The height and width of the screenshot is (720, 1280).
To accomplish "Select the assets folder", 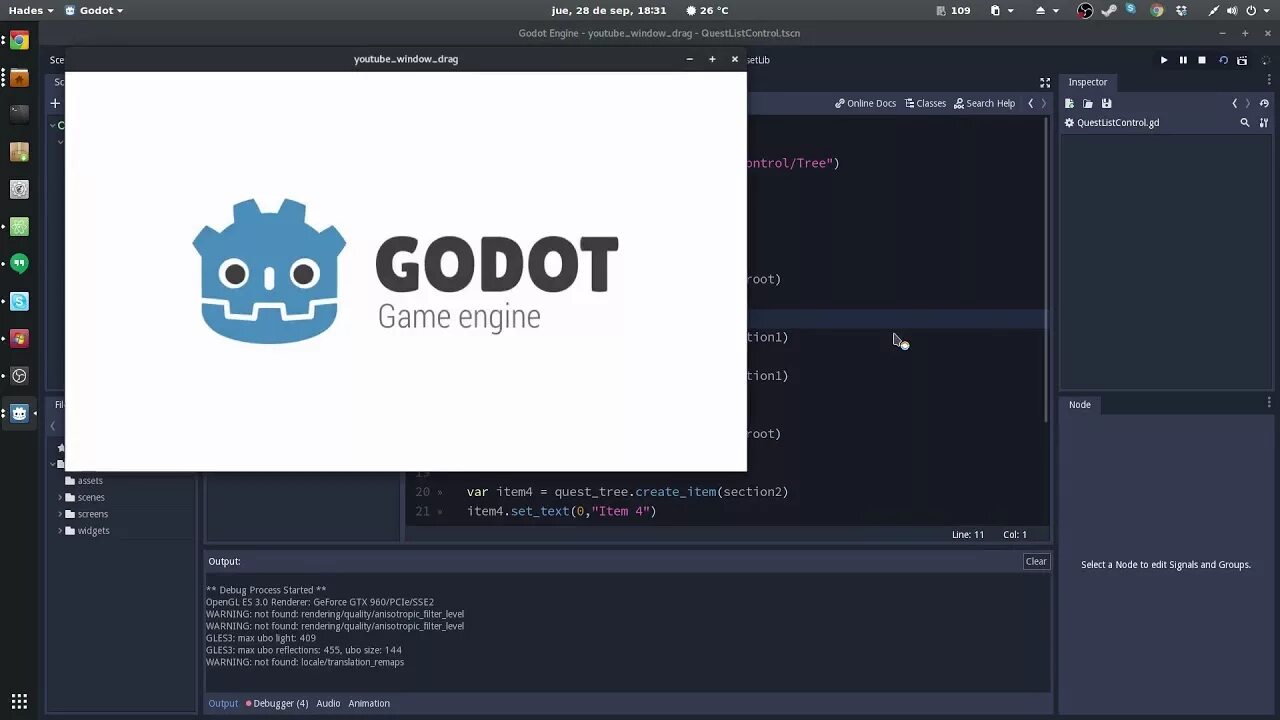I will 90,480.
